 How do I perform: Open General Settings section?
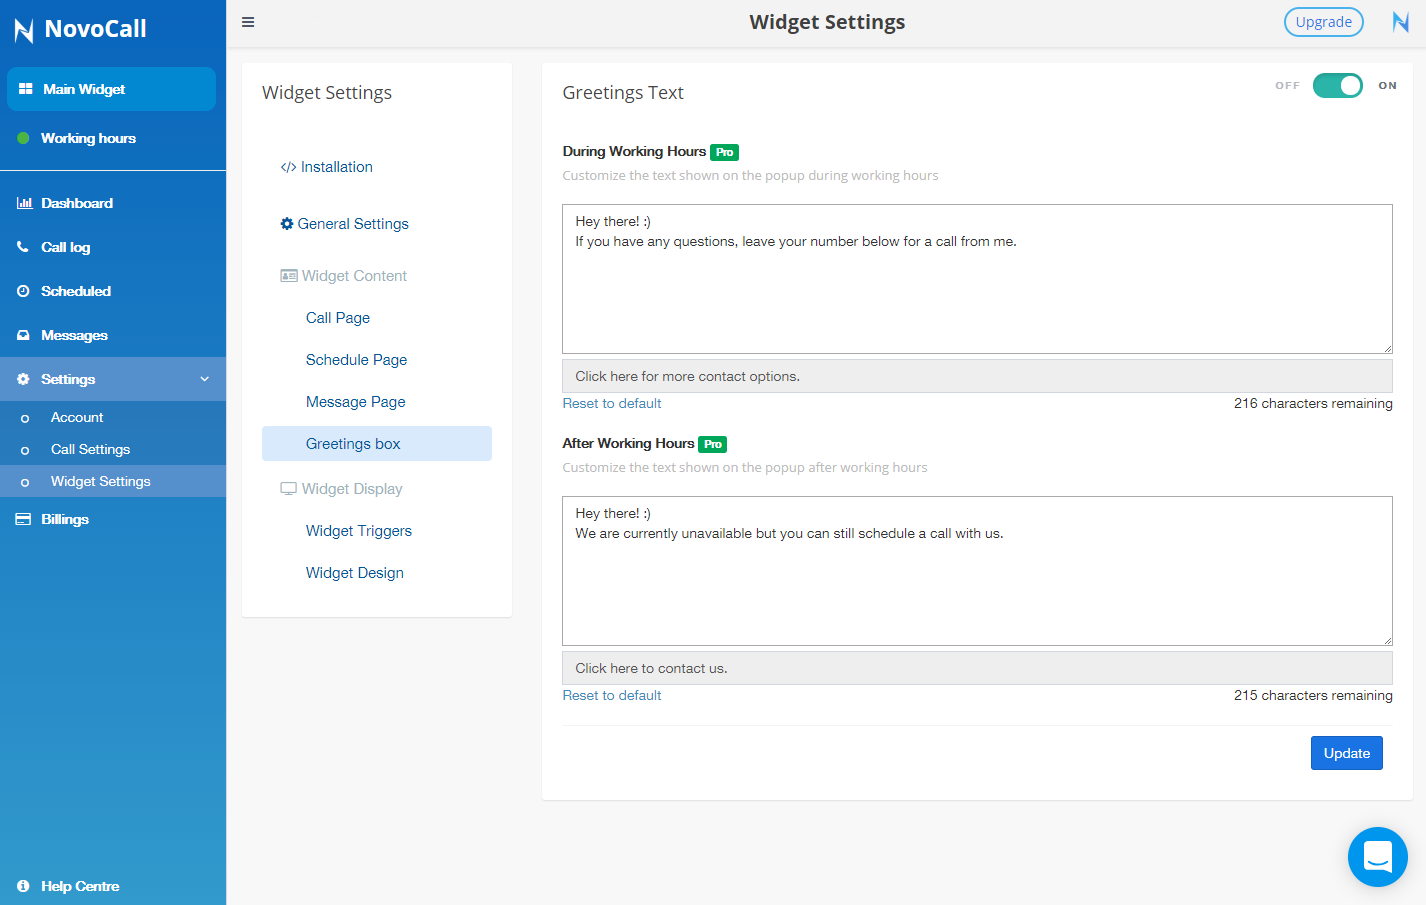pos(353,224)
